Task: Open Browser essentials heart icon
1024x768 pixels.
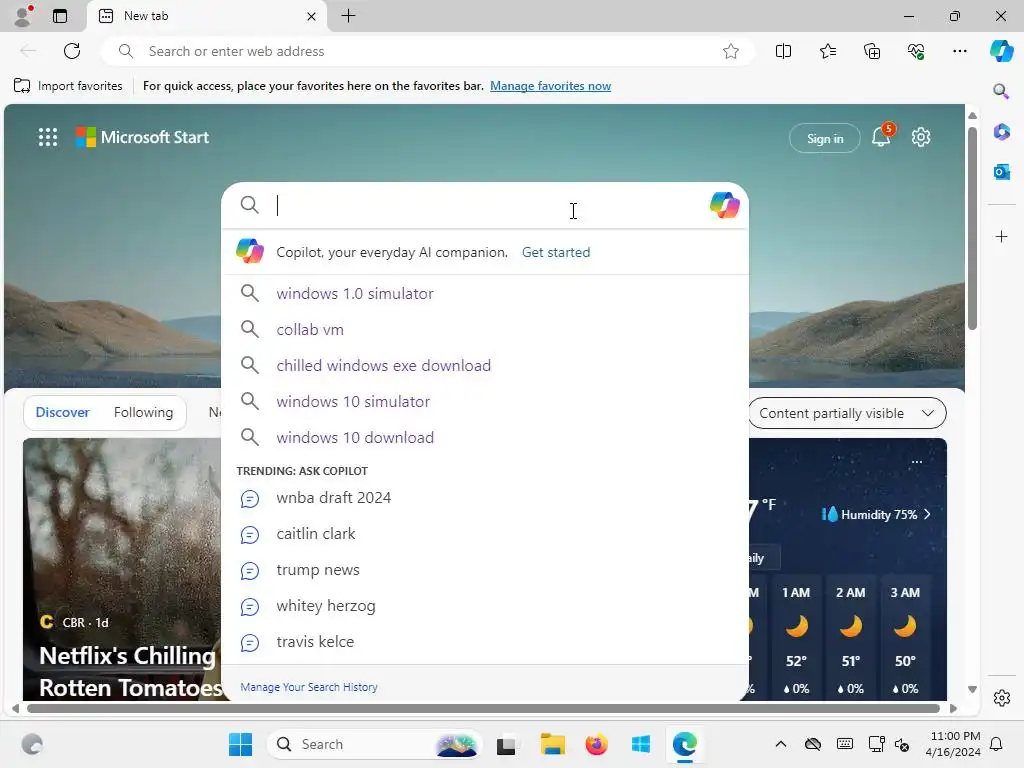Action: (x=916, y=51)
